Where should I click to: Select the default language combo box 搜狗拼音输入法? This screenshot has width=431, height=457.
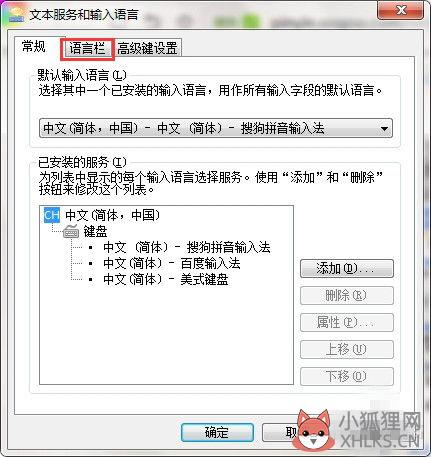click(x=216, y=128)
